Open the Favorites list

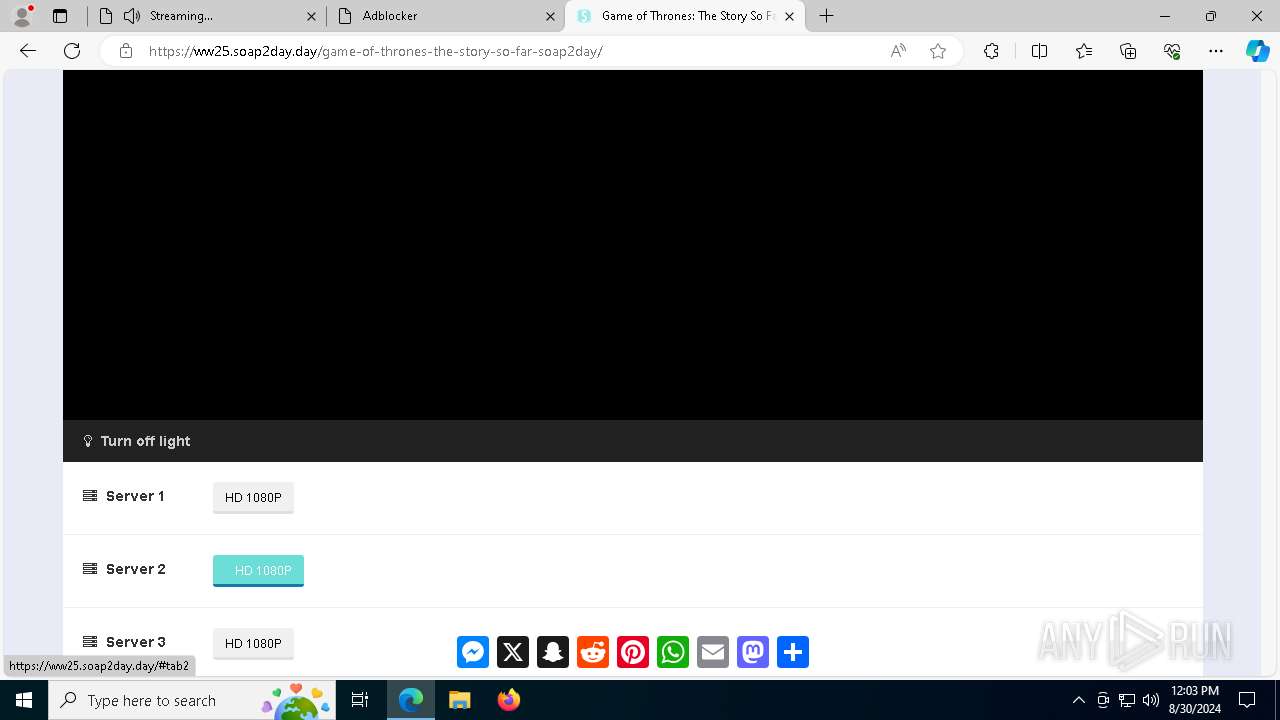[x=1084, y=51]
